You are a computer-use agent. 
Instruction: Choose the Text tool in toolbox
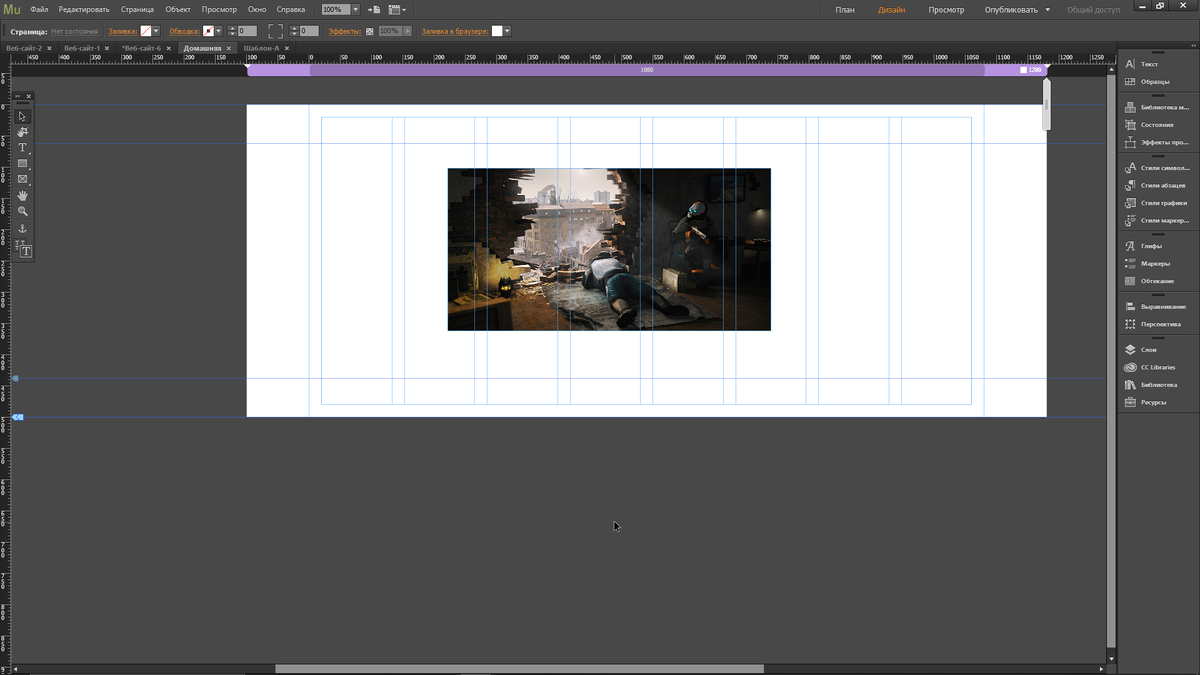tap(22, 148)
